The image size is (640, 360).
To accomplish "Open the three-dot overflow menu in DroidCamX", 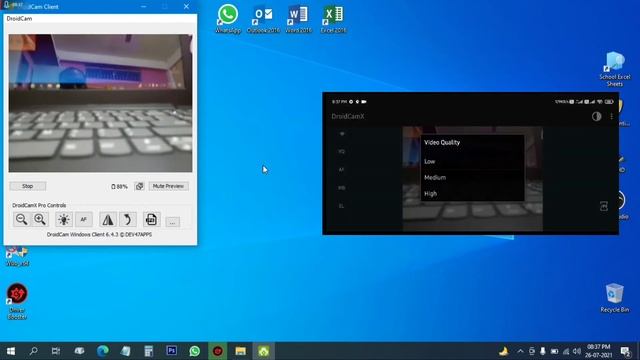I will coord(611,116).
